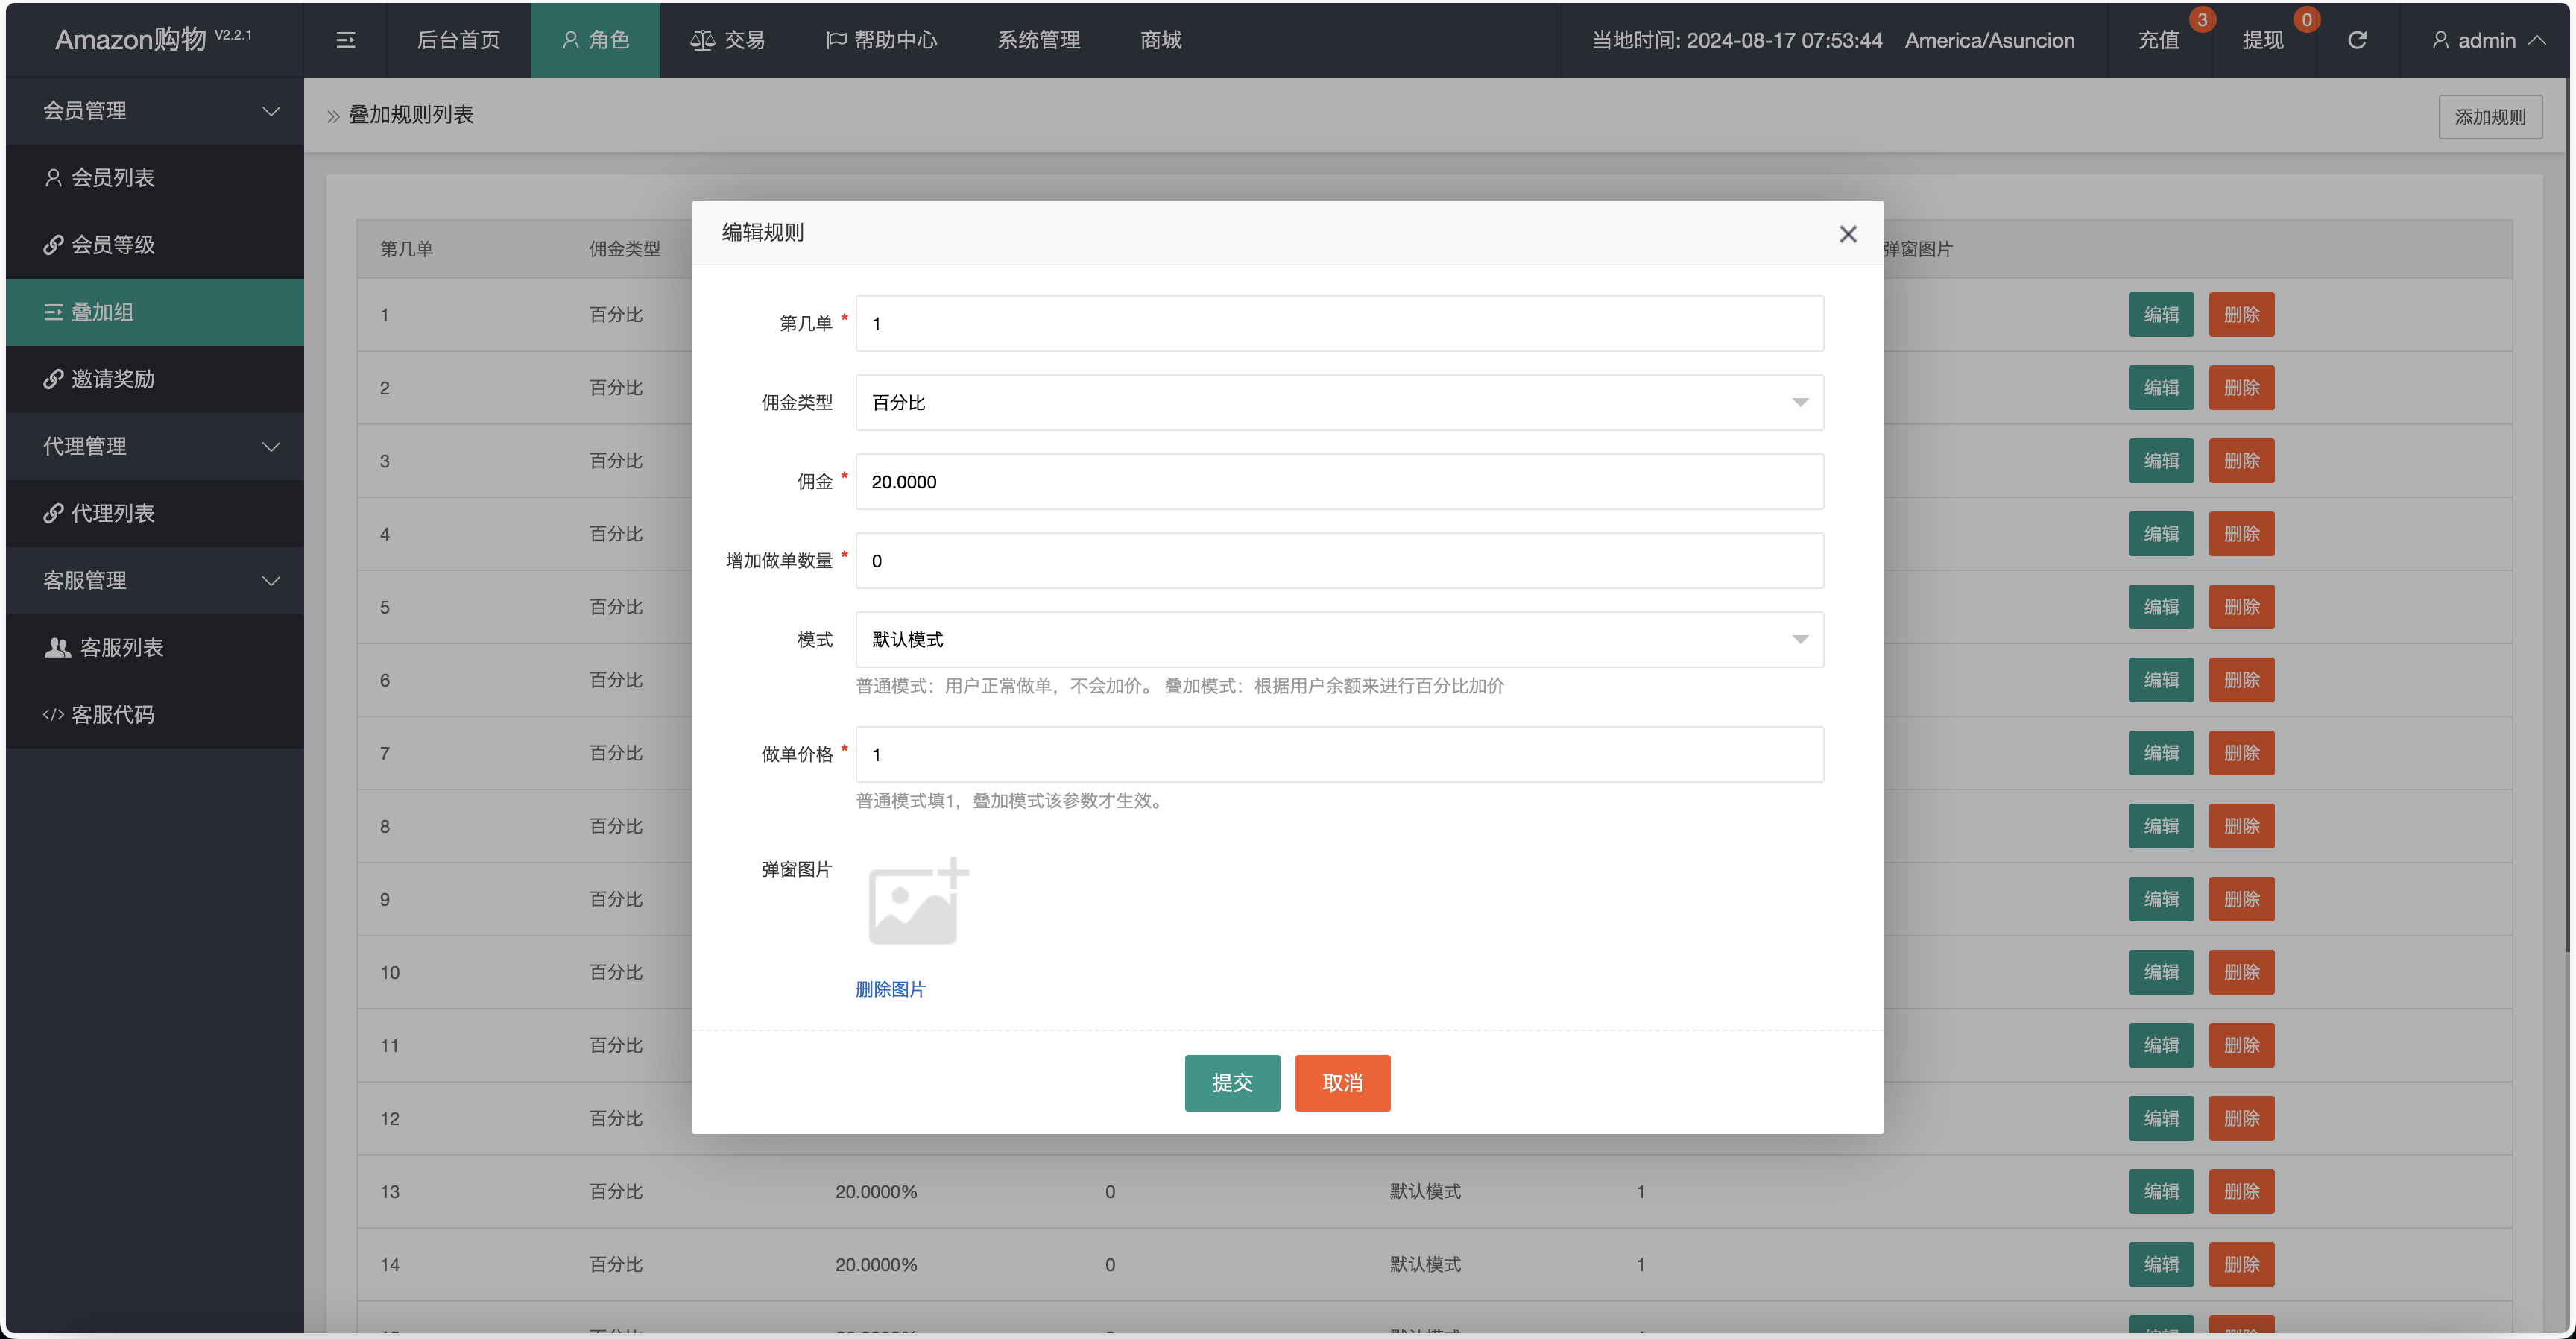Click the 提交 button in the dialog
The image size is (2576, 1339).
point(1231,1083)
